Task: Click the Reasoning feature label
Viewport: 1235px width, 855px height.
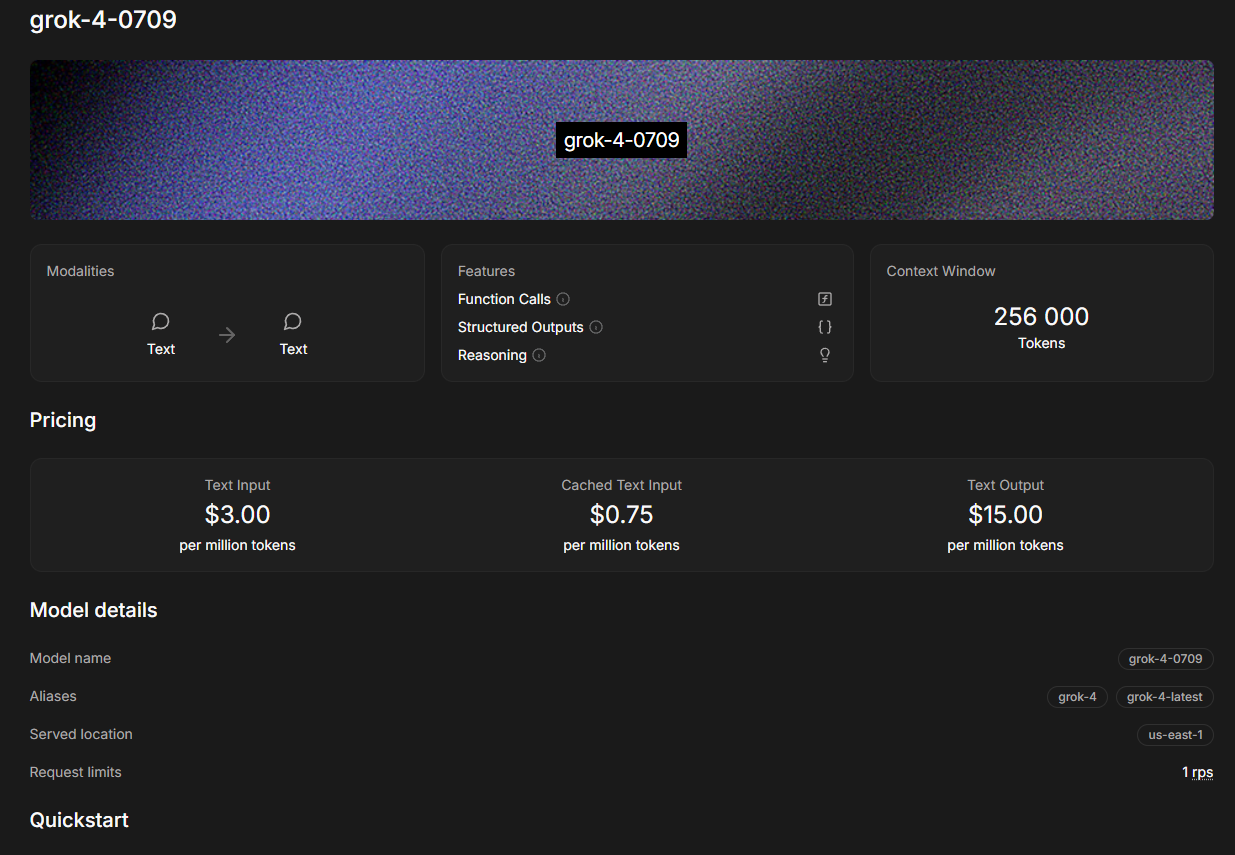Action: 492,355
